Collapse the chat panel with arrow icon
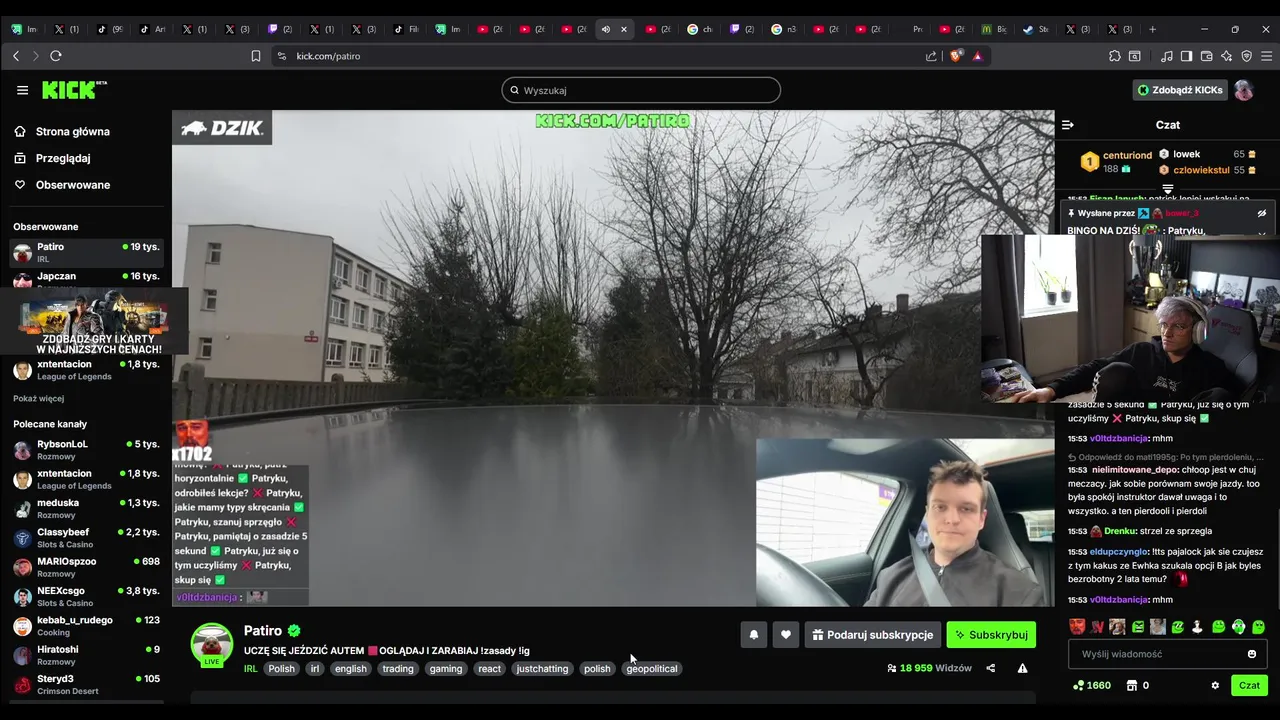This screenshot has height=720, width=1280. click(1067, 125)
